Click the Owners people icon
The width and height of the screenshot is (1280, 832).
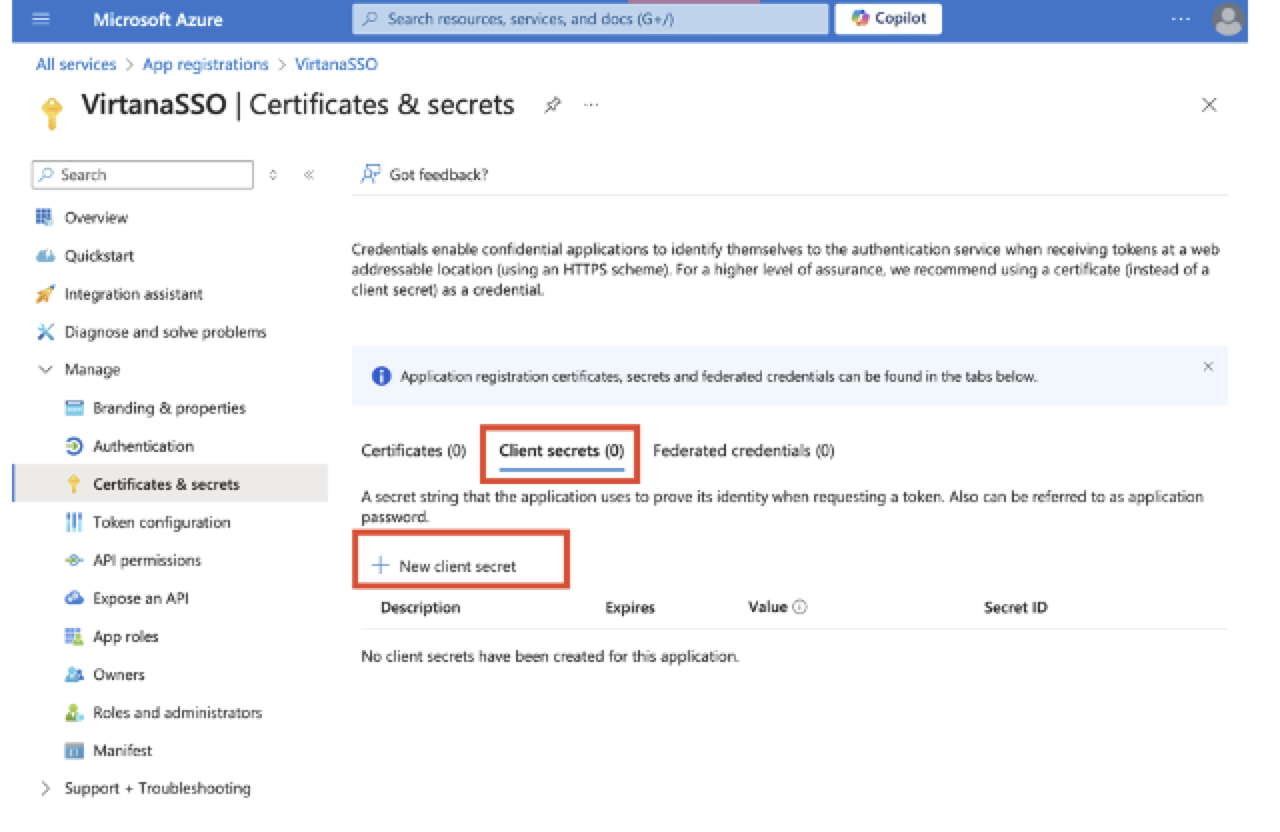coord(74,675)
